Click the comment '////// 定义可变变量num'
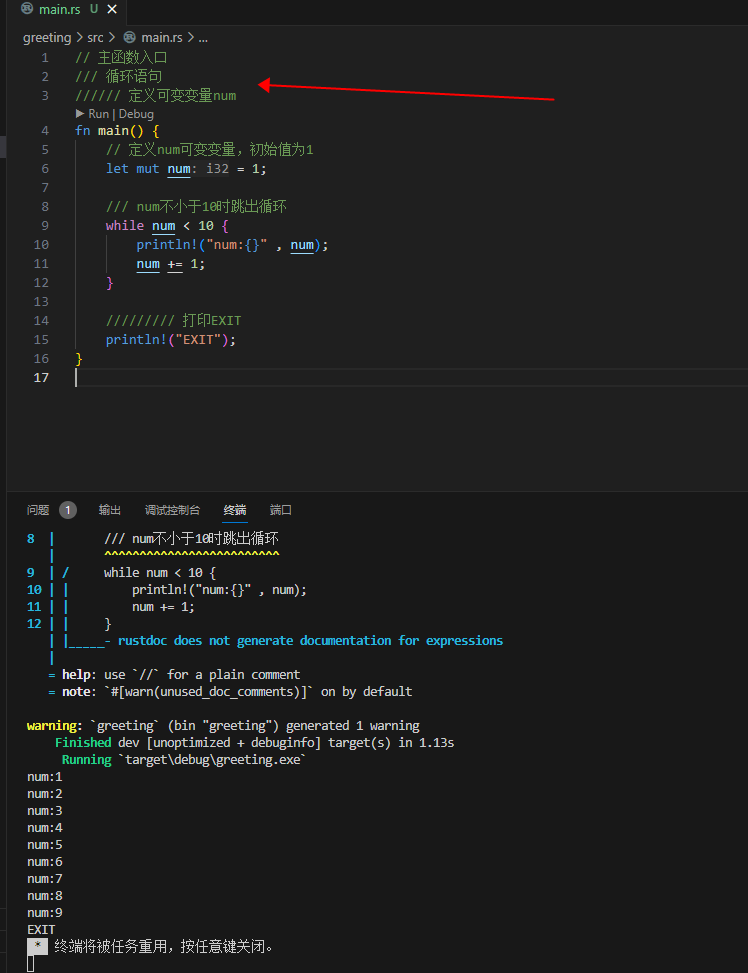The width and height of the screenshot is (748, 973). click(x=156, y=96)
